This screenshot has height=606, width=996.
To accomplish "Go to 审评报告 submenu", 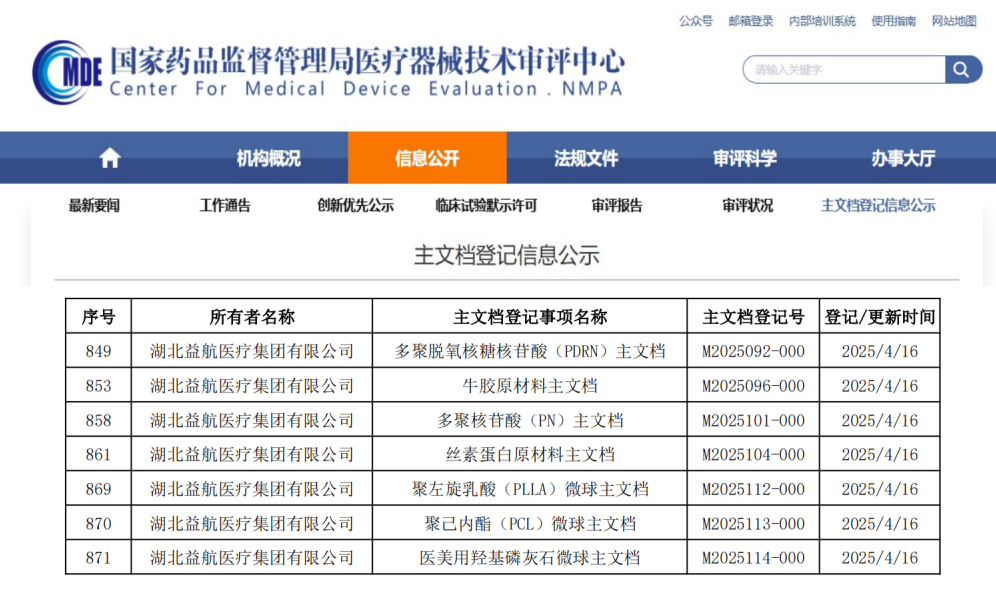I will pyautogui.click(x=617, y=205).
